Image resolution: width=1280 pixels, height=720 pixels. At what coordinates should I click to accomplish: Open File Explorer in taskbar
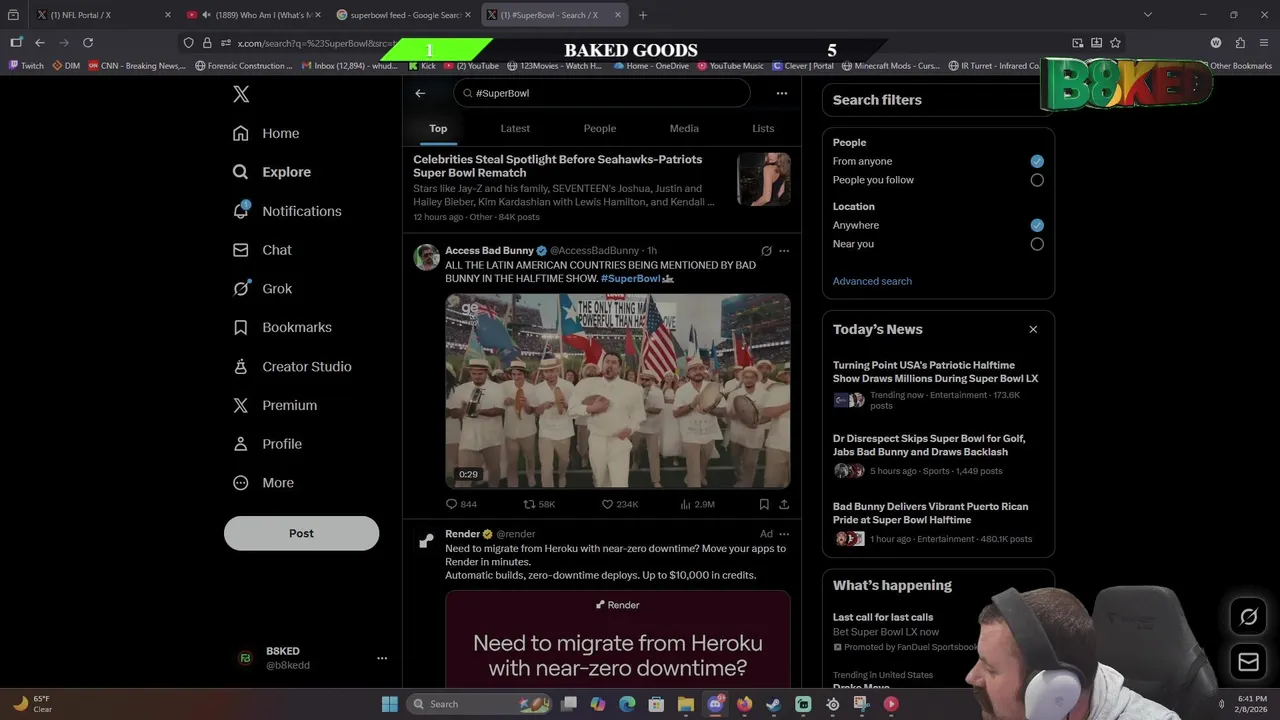coord(686,704)
